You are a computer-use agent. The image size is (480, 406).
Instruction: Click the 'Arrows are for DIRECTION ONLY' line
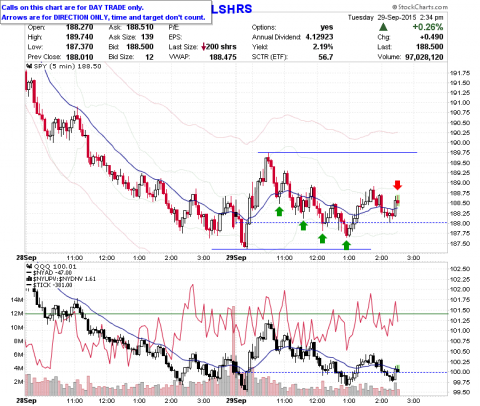(x=103, y=17)
